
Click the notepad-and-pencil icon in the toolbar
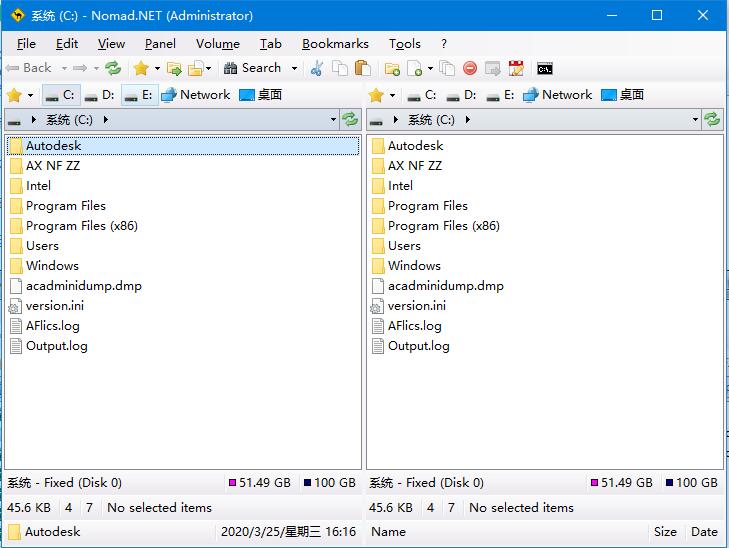coord(516,68)
